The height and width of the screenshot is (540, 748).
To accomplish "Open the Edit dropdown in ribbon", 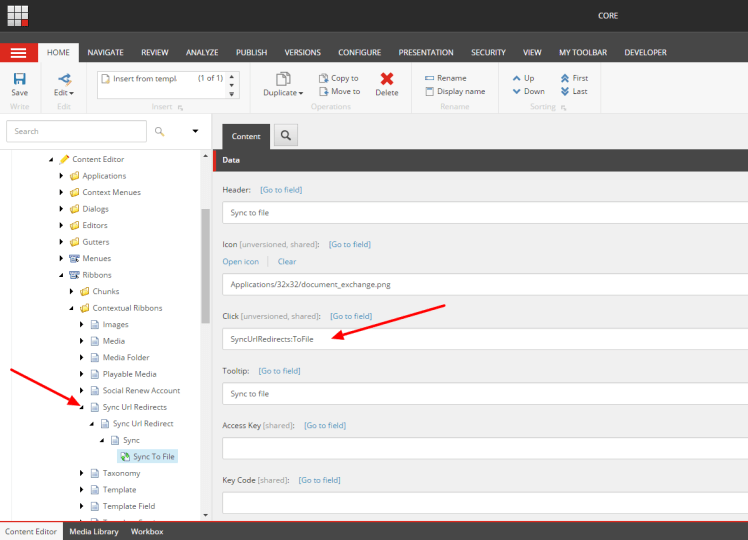I will pyautogui.click(x=64, y=92).
